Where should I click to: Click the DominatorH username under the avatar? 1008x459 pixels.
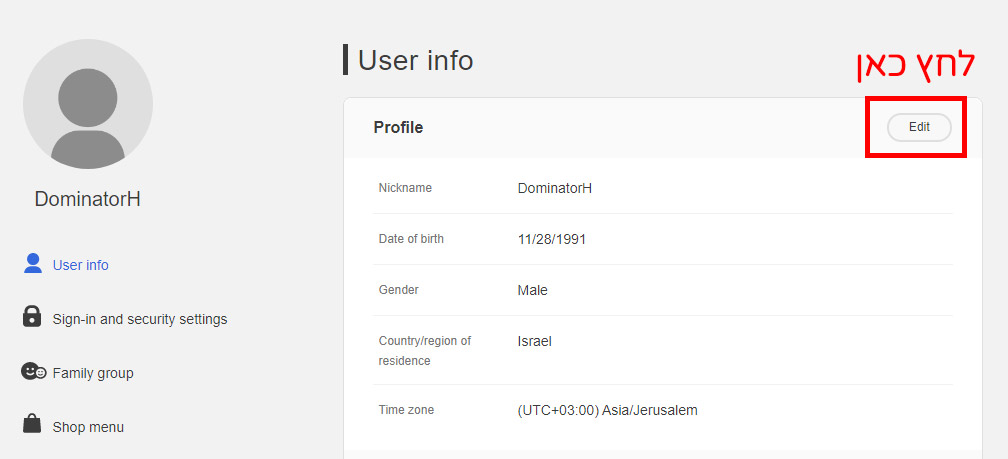(87, 199)
